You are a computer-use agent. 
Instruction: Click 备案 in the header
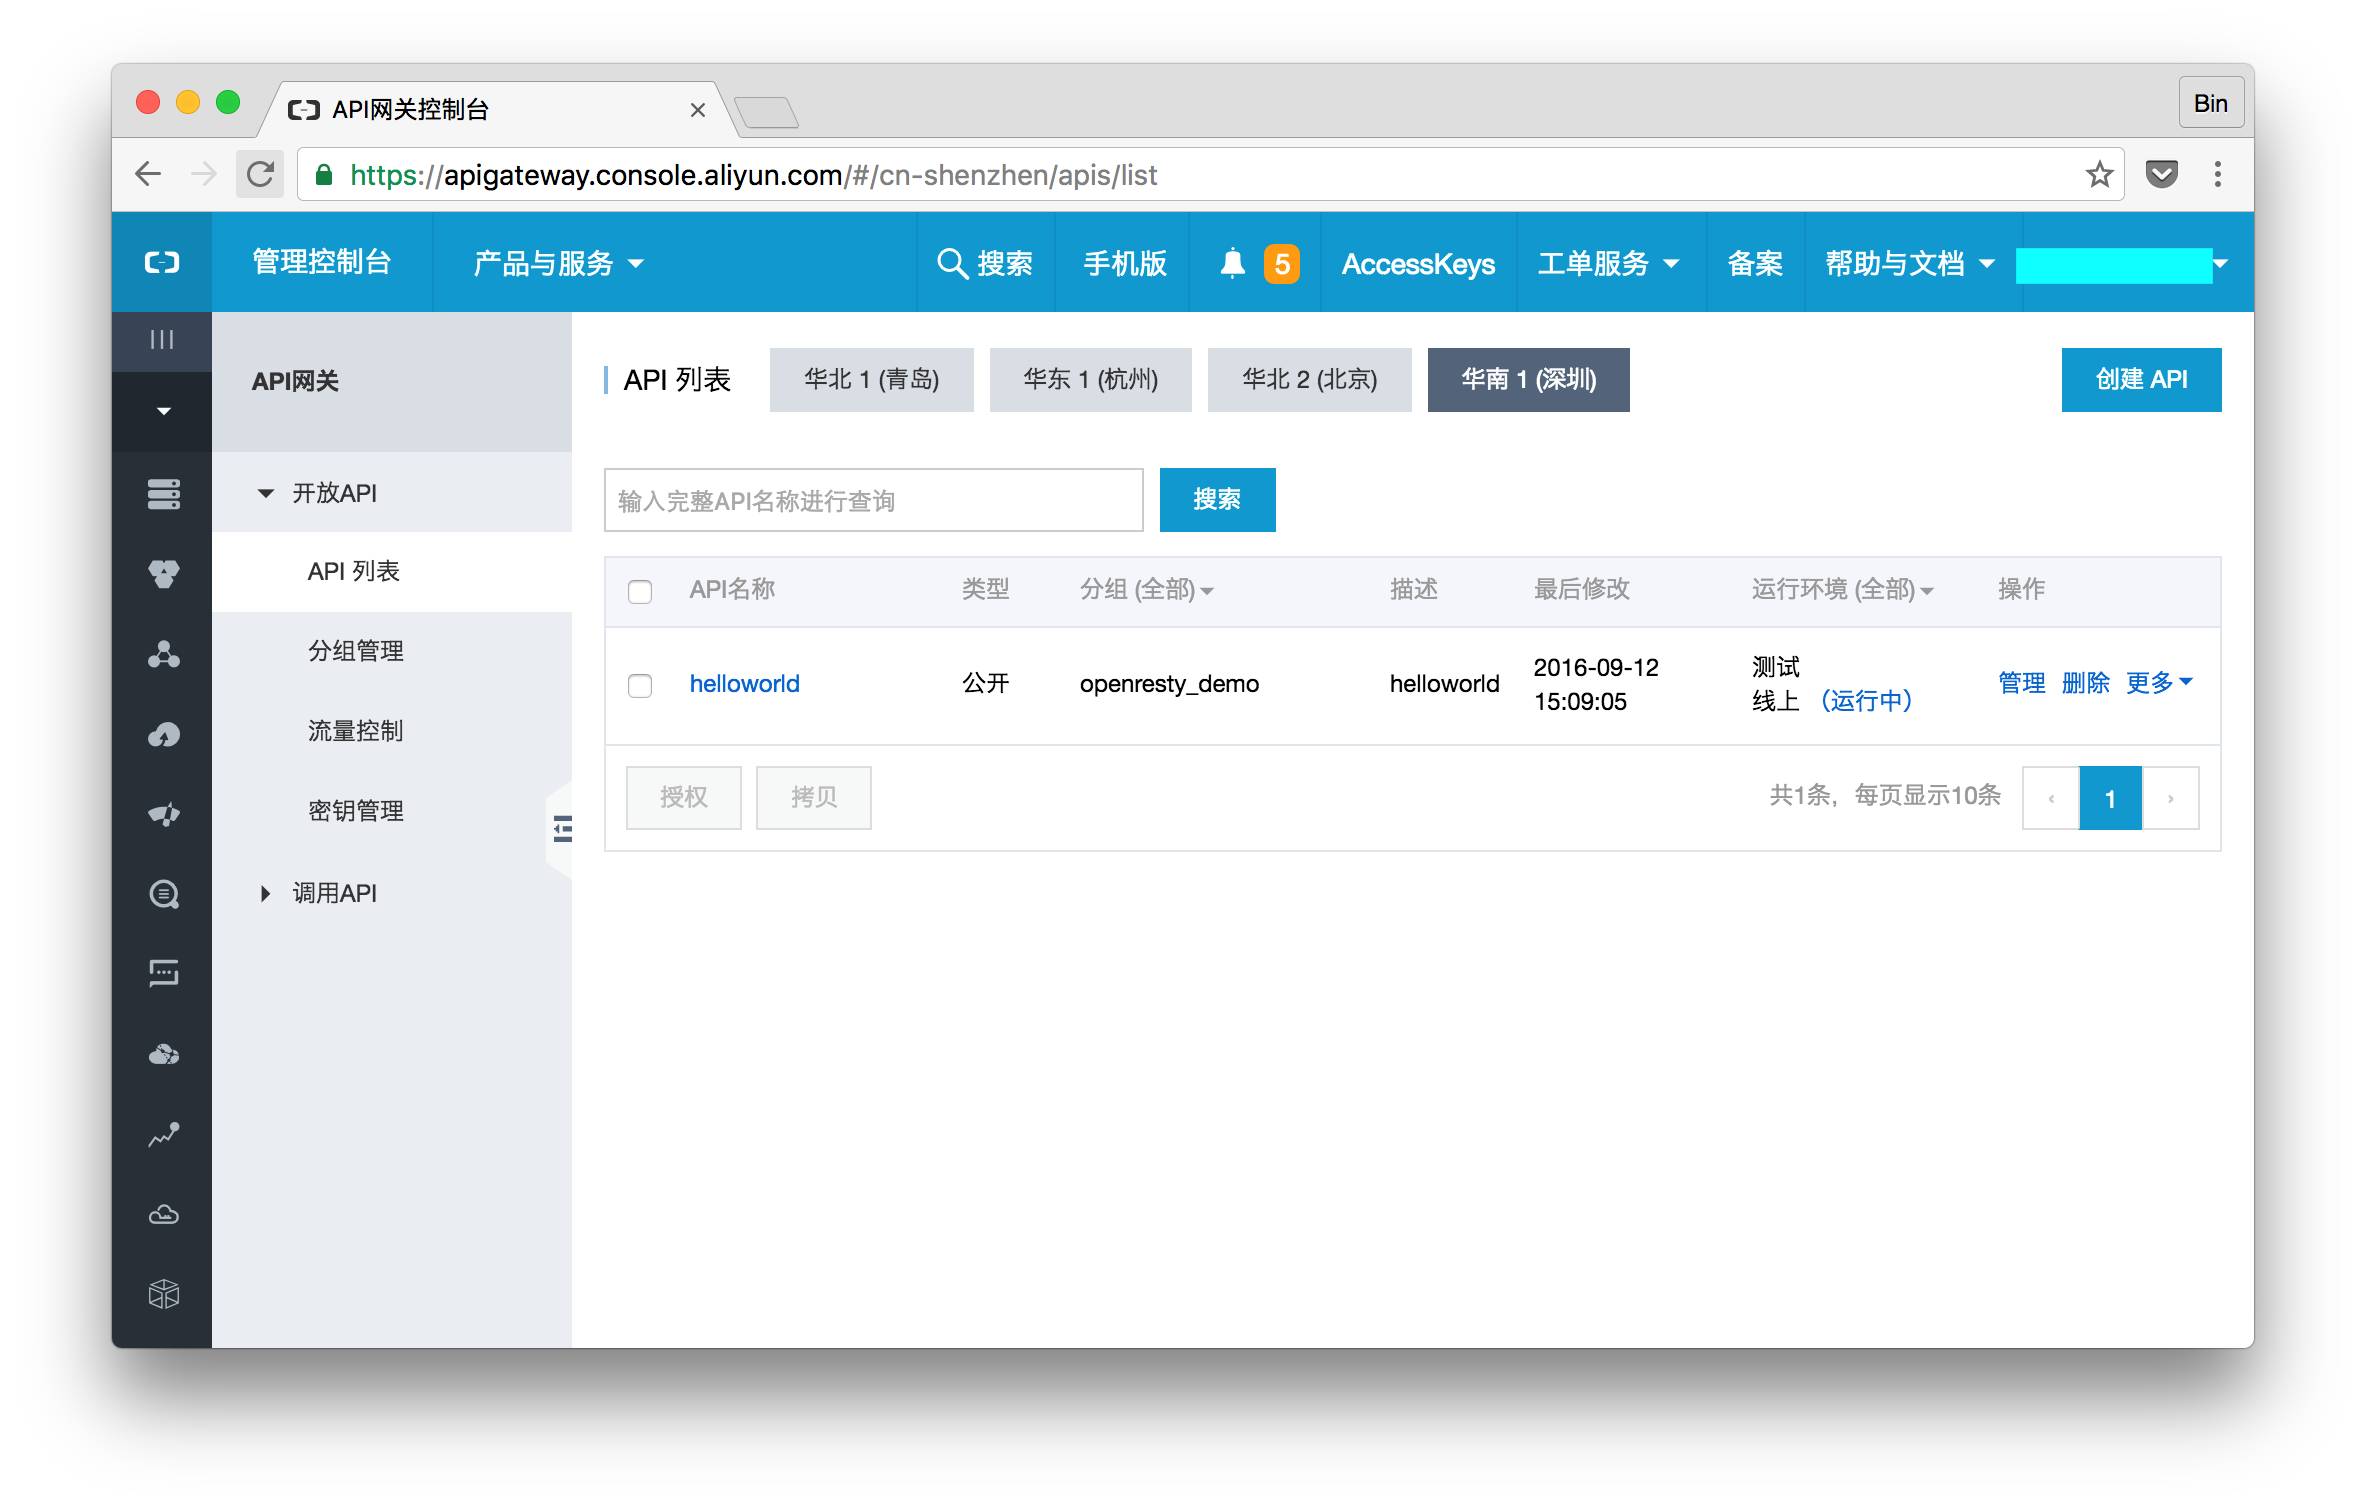pos(1755,263)
